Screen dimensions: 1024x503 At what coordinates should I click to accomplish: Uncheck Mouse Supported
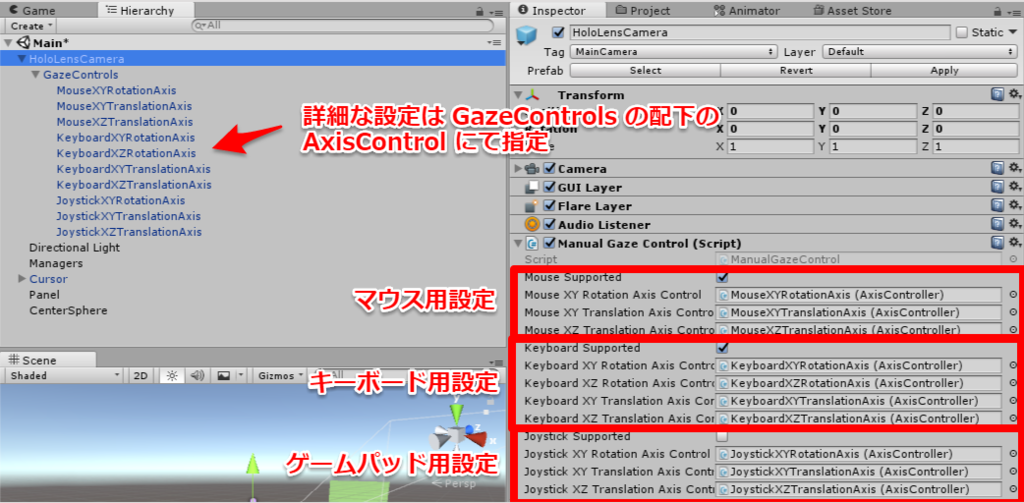(x=722, y=277)
